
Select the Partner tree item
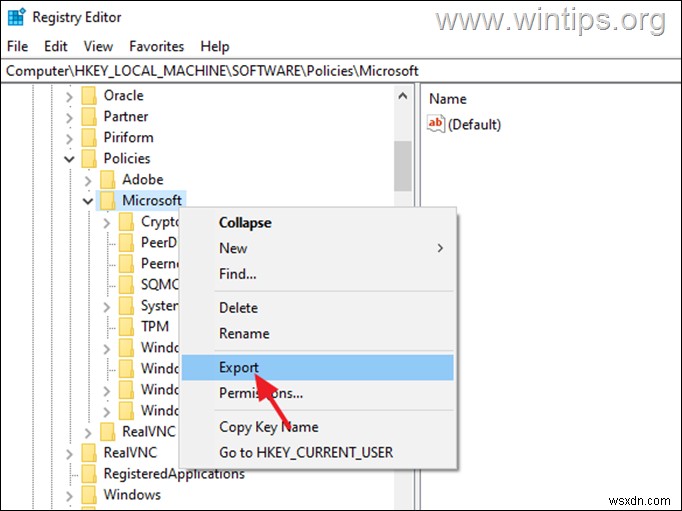[x=126, y=116]
